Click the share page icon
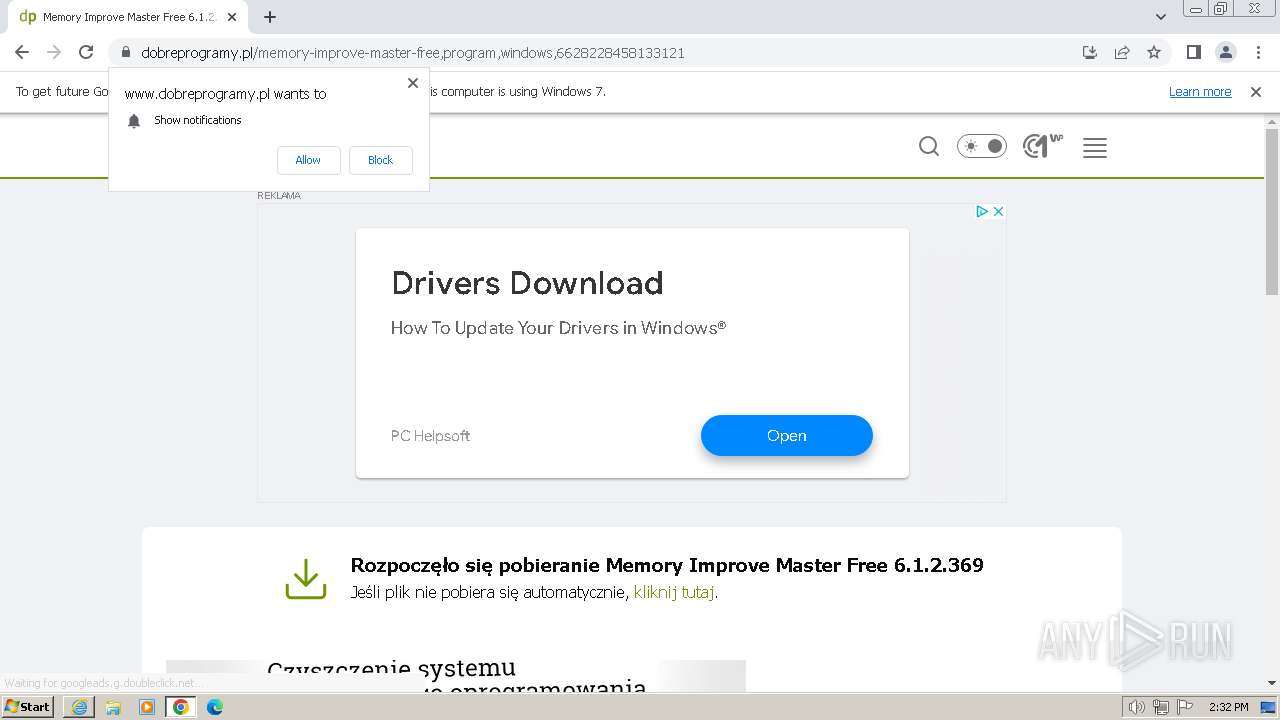 (x=1122, y=52)
